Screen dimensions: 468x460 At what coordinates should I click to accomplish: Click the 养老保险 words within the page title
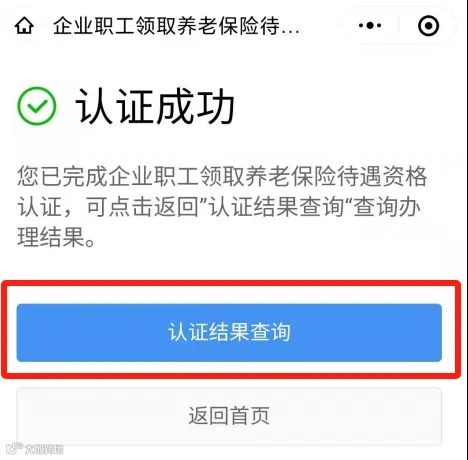point(217,26)
